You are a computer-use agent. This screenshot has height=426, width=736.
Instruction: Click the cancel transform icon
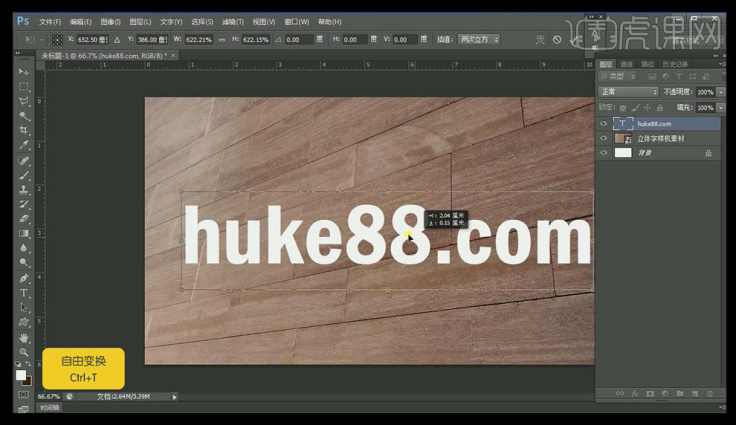(x=557, y=39)
